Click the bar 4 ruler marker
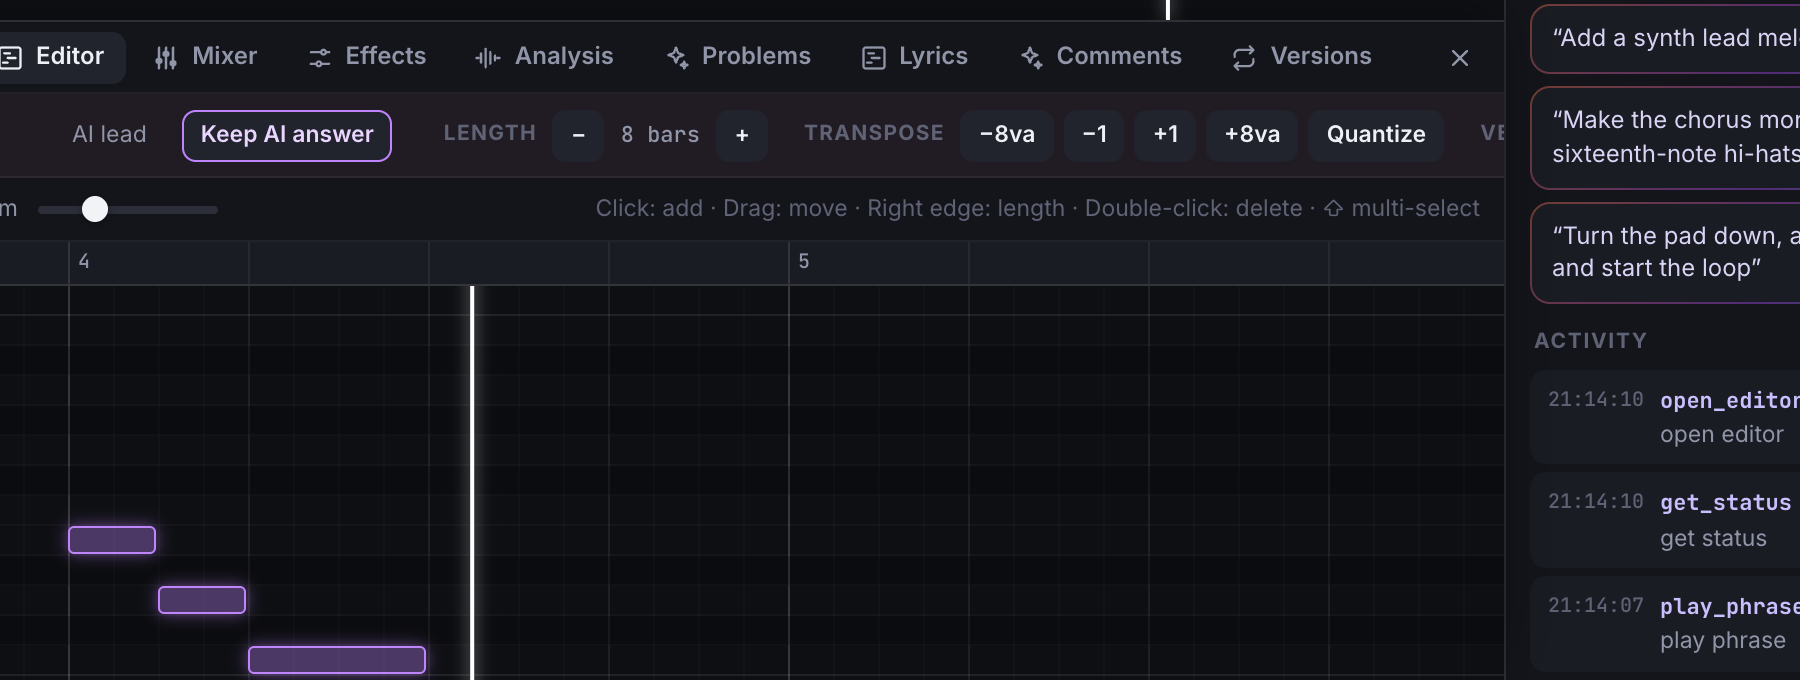This screenshot has width=1800, height=680. pyautogui.click(x=84, y=261)
